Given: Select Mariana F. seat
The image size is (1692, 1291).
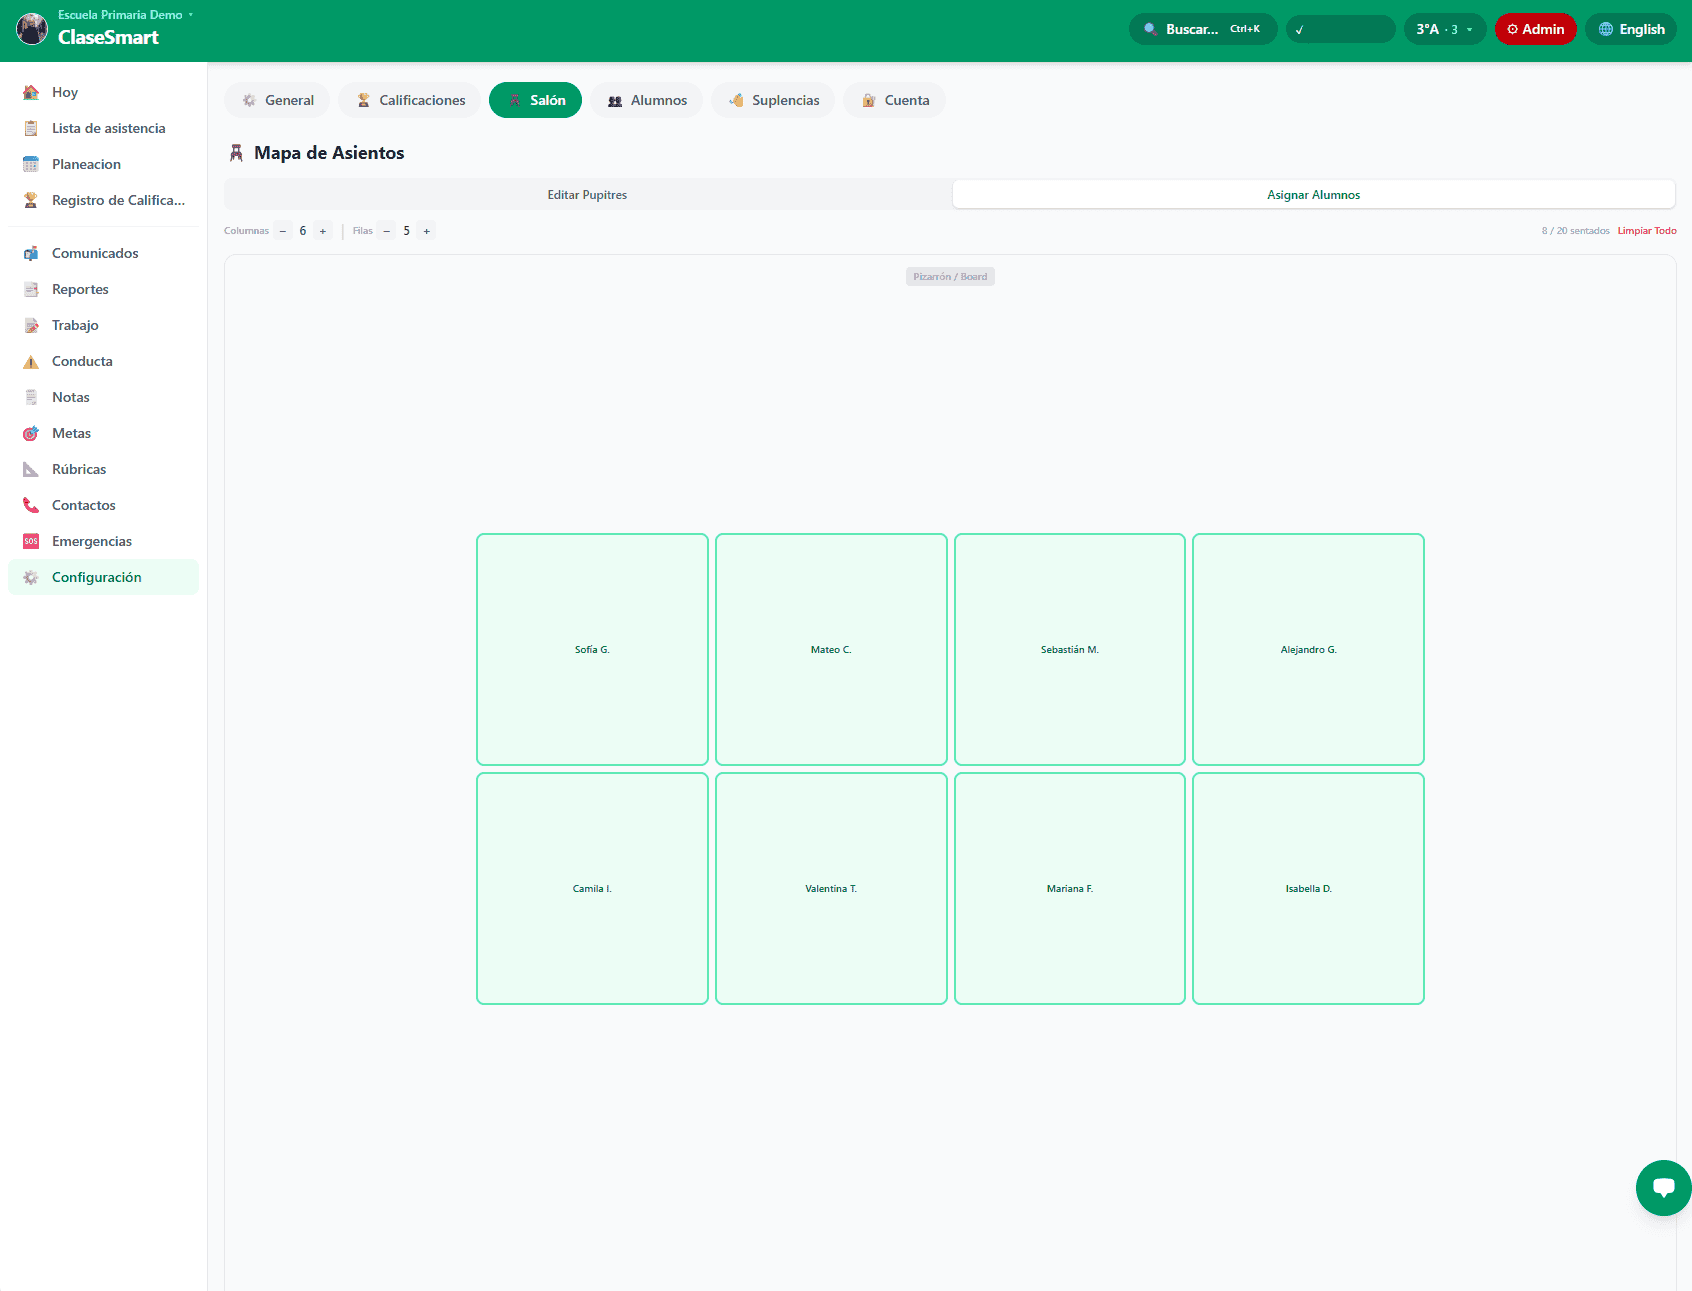Looking at the screenshot, I should pyautogui.click(x=1070, y=889).
